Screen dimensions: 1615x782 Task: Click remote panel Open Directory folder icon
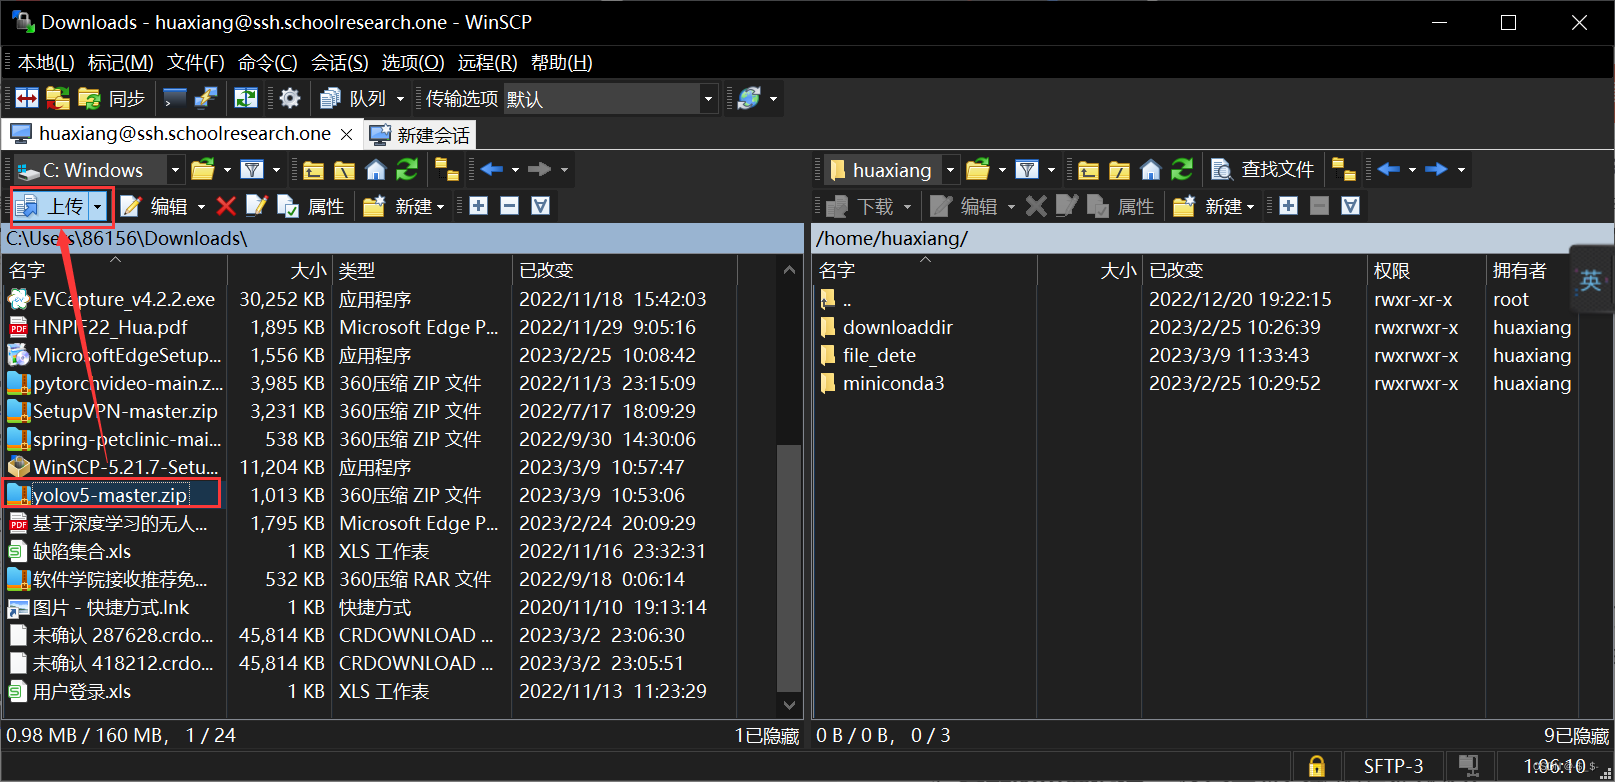978,170
